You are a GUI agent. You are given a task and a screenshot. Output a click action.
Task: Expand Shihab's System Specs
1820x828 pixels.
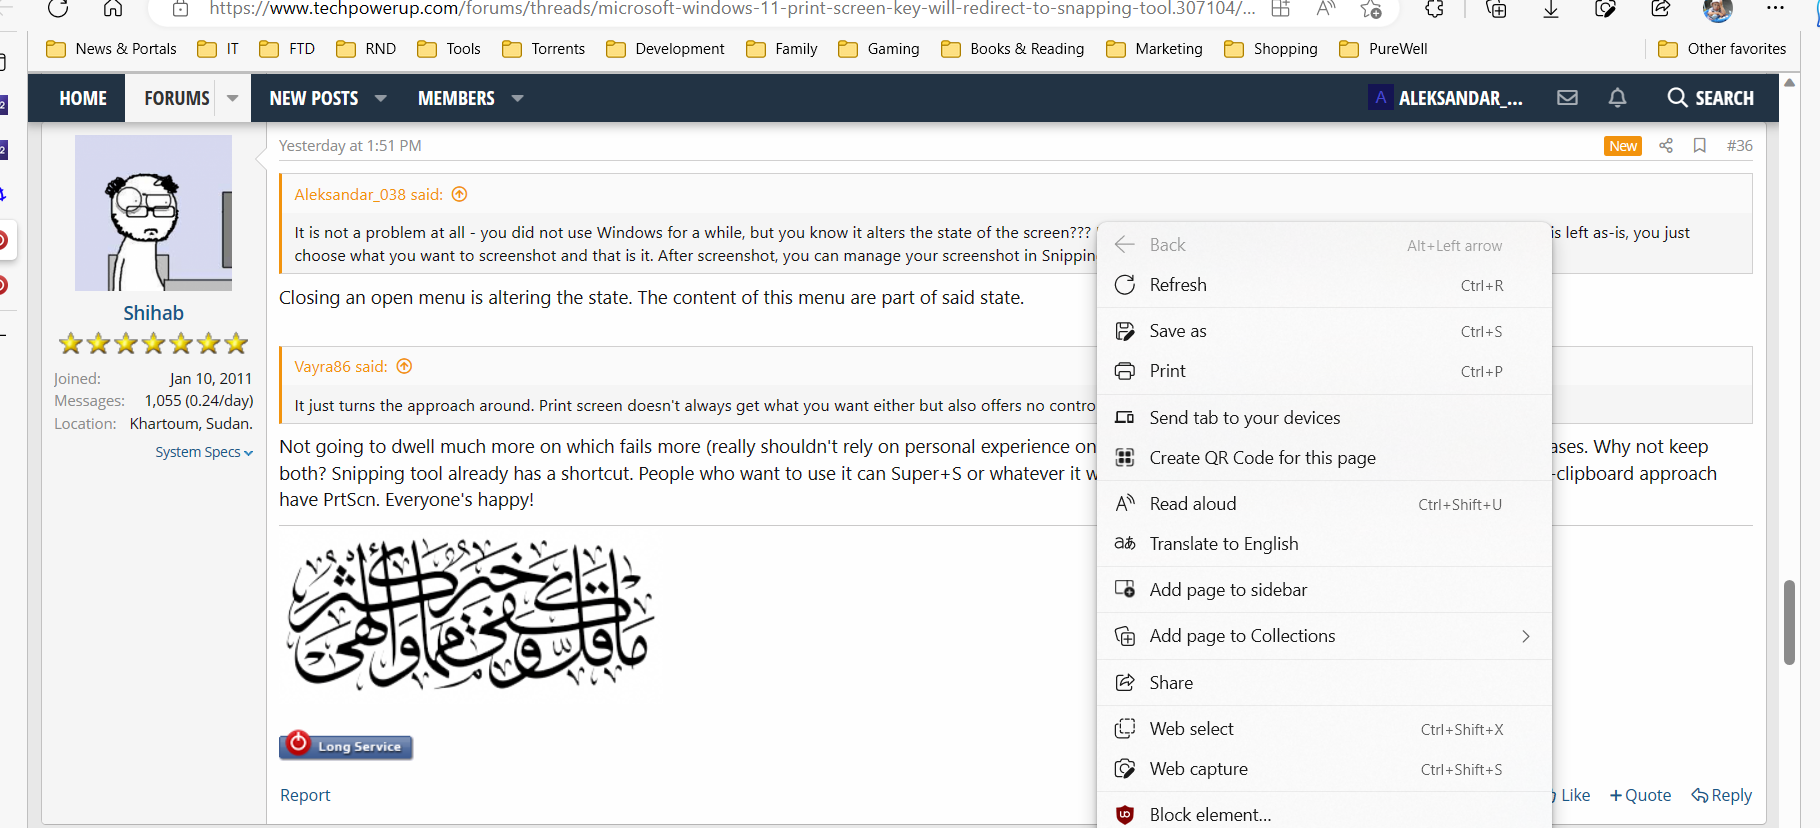pos(204,452)
